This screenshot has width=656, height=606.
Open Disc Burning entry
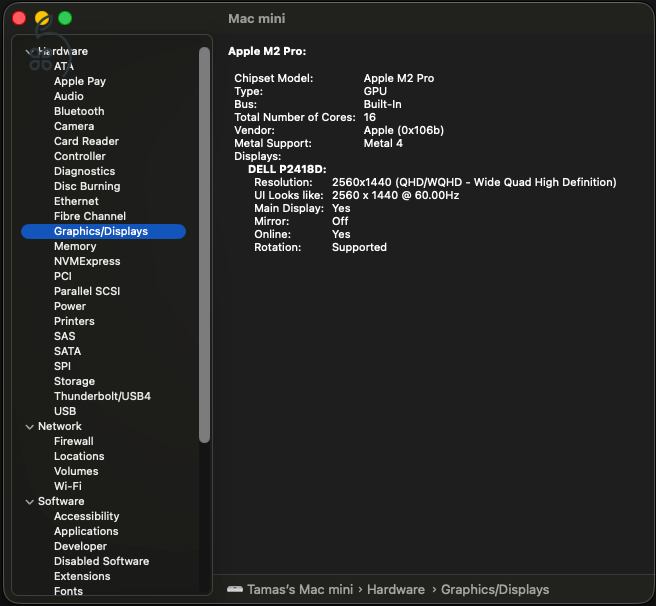pyautogui.click(x=87, y=186)
